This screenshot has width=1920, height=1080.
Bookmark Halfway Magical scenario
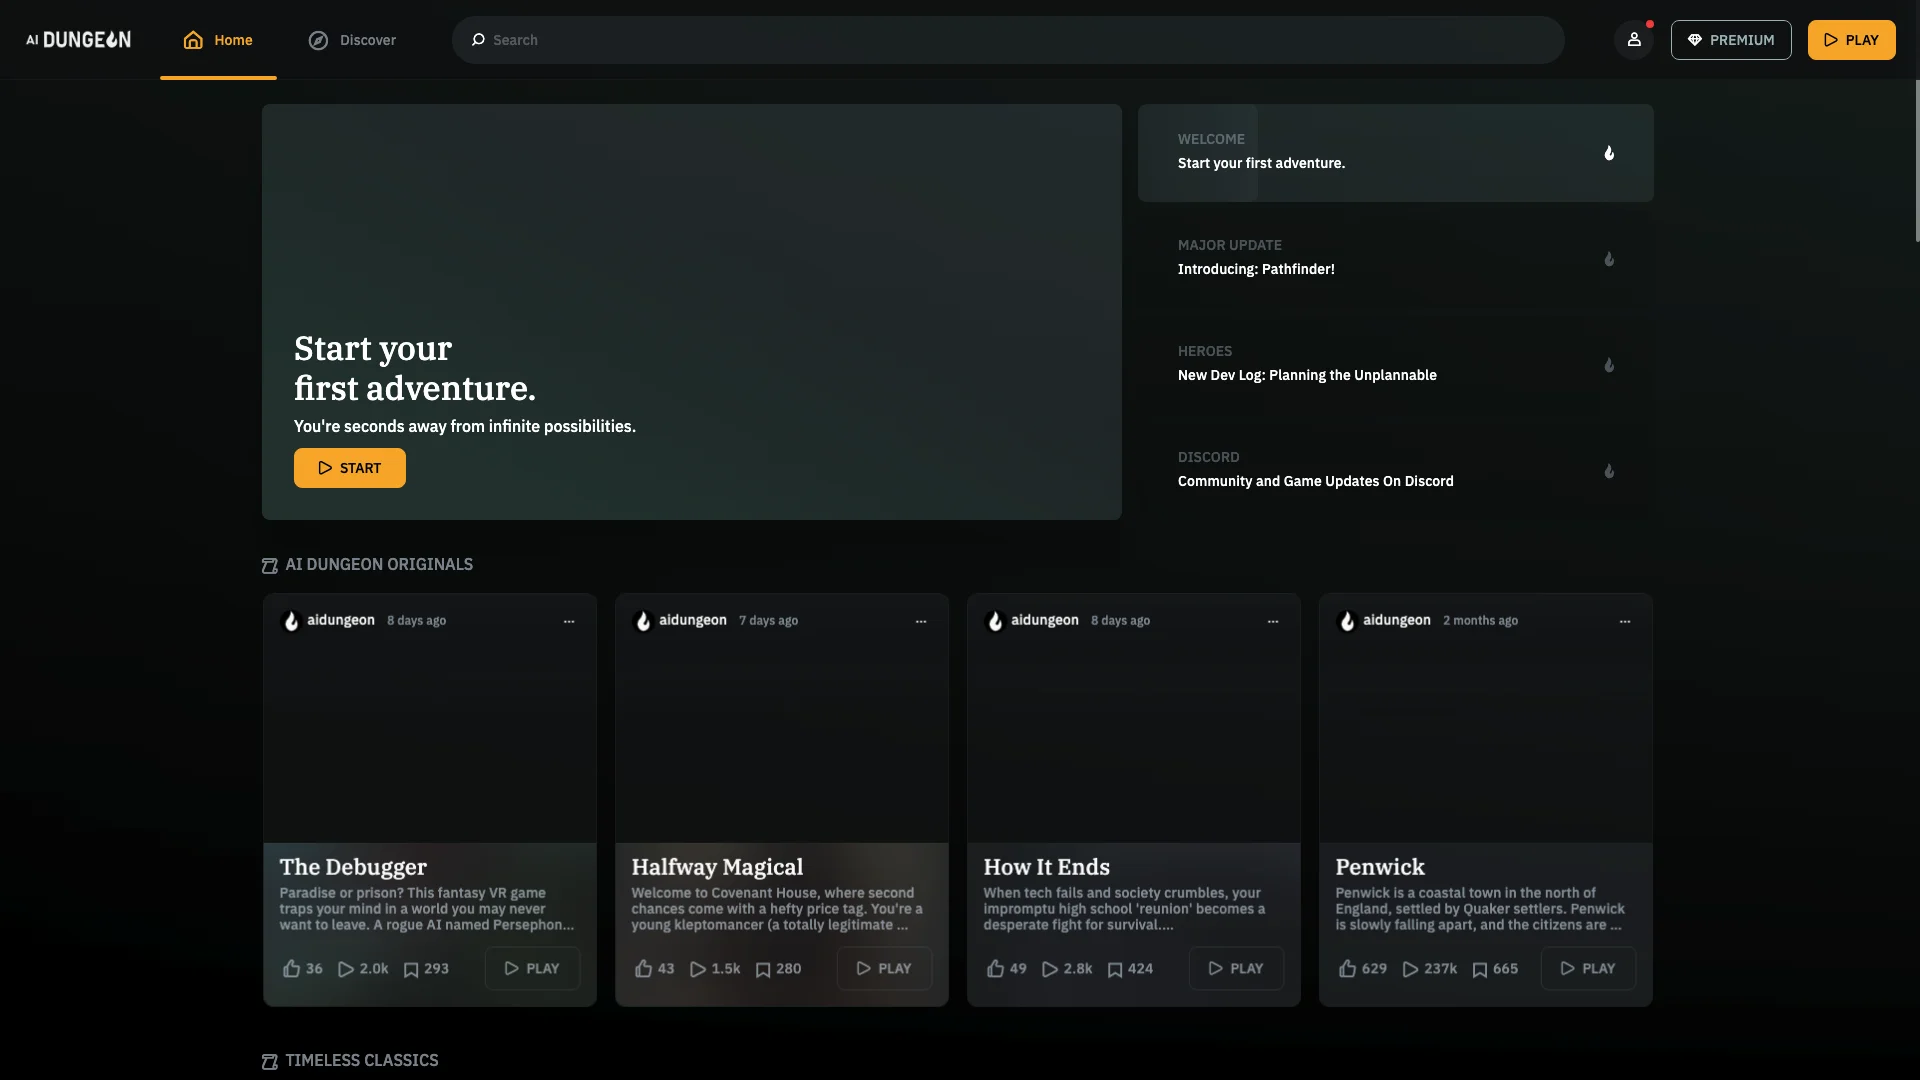763,969
